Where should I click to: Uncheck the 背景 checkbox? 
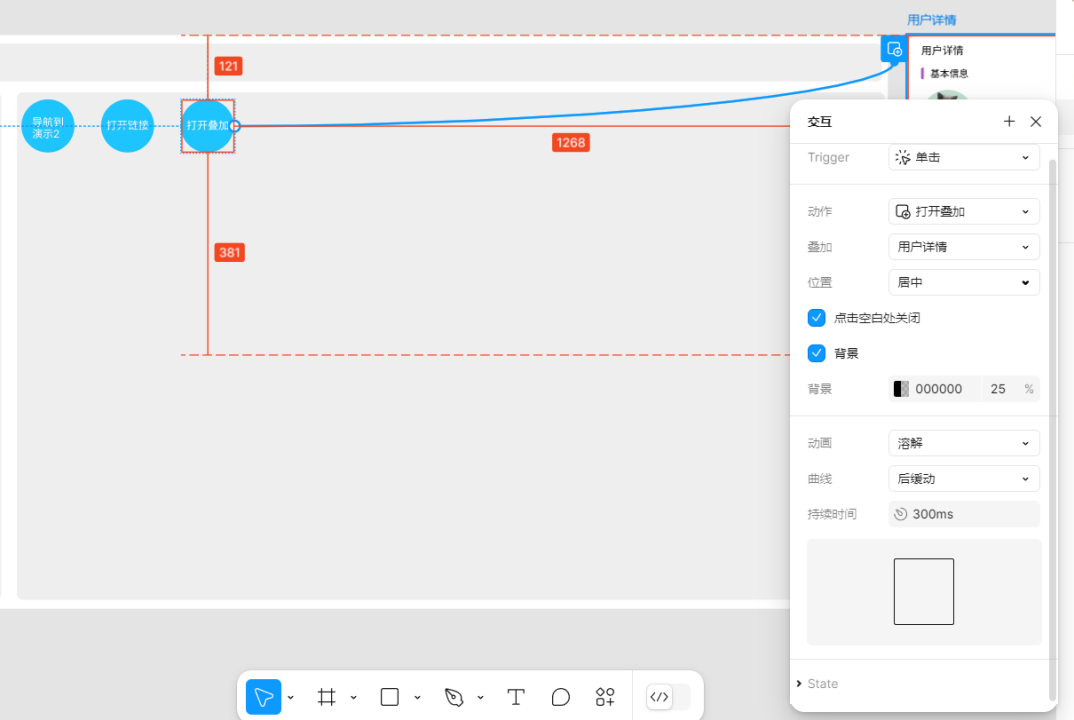816,353
